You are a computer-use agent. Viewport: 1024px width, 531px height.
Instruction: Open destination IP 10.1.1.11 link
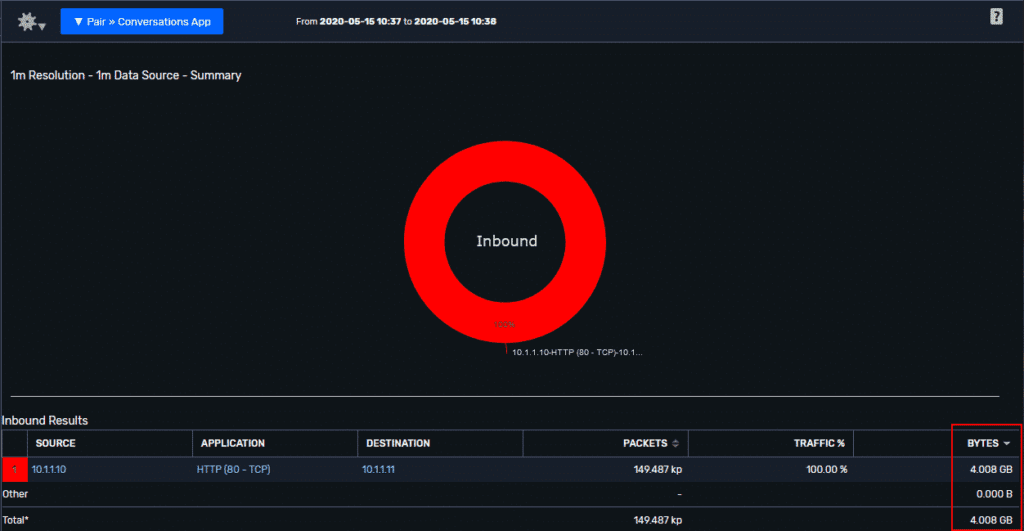click(378, 469)
